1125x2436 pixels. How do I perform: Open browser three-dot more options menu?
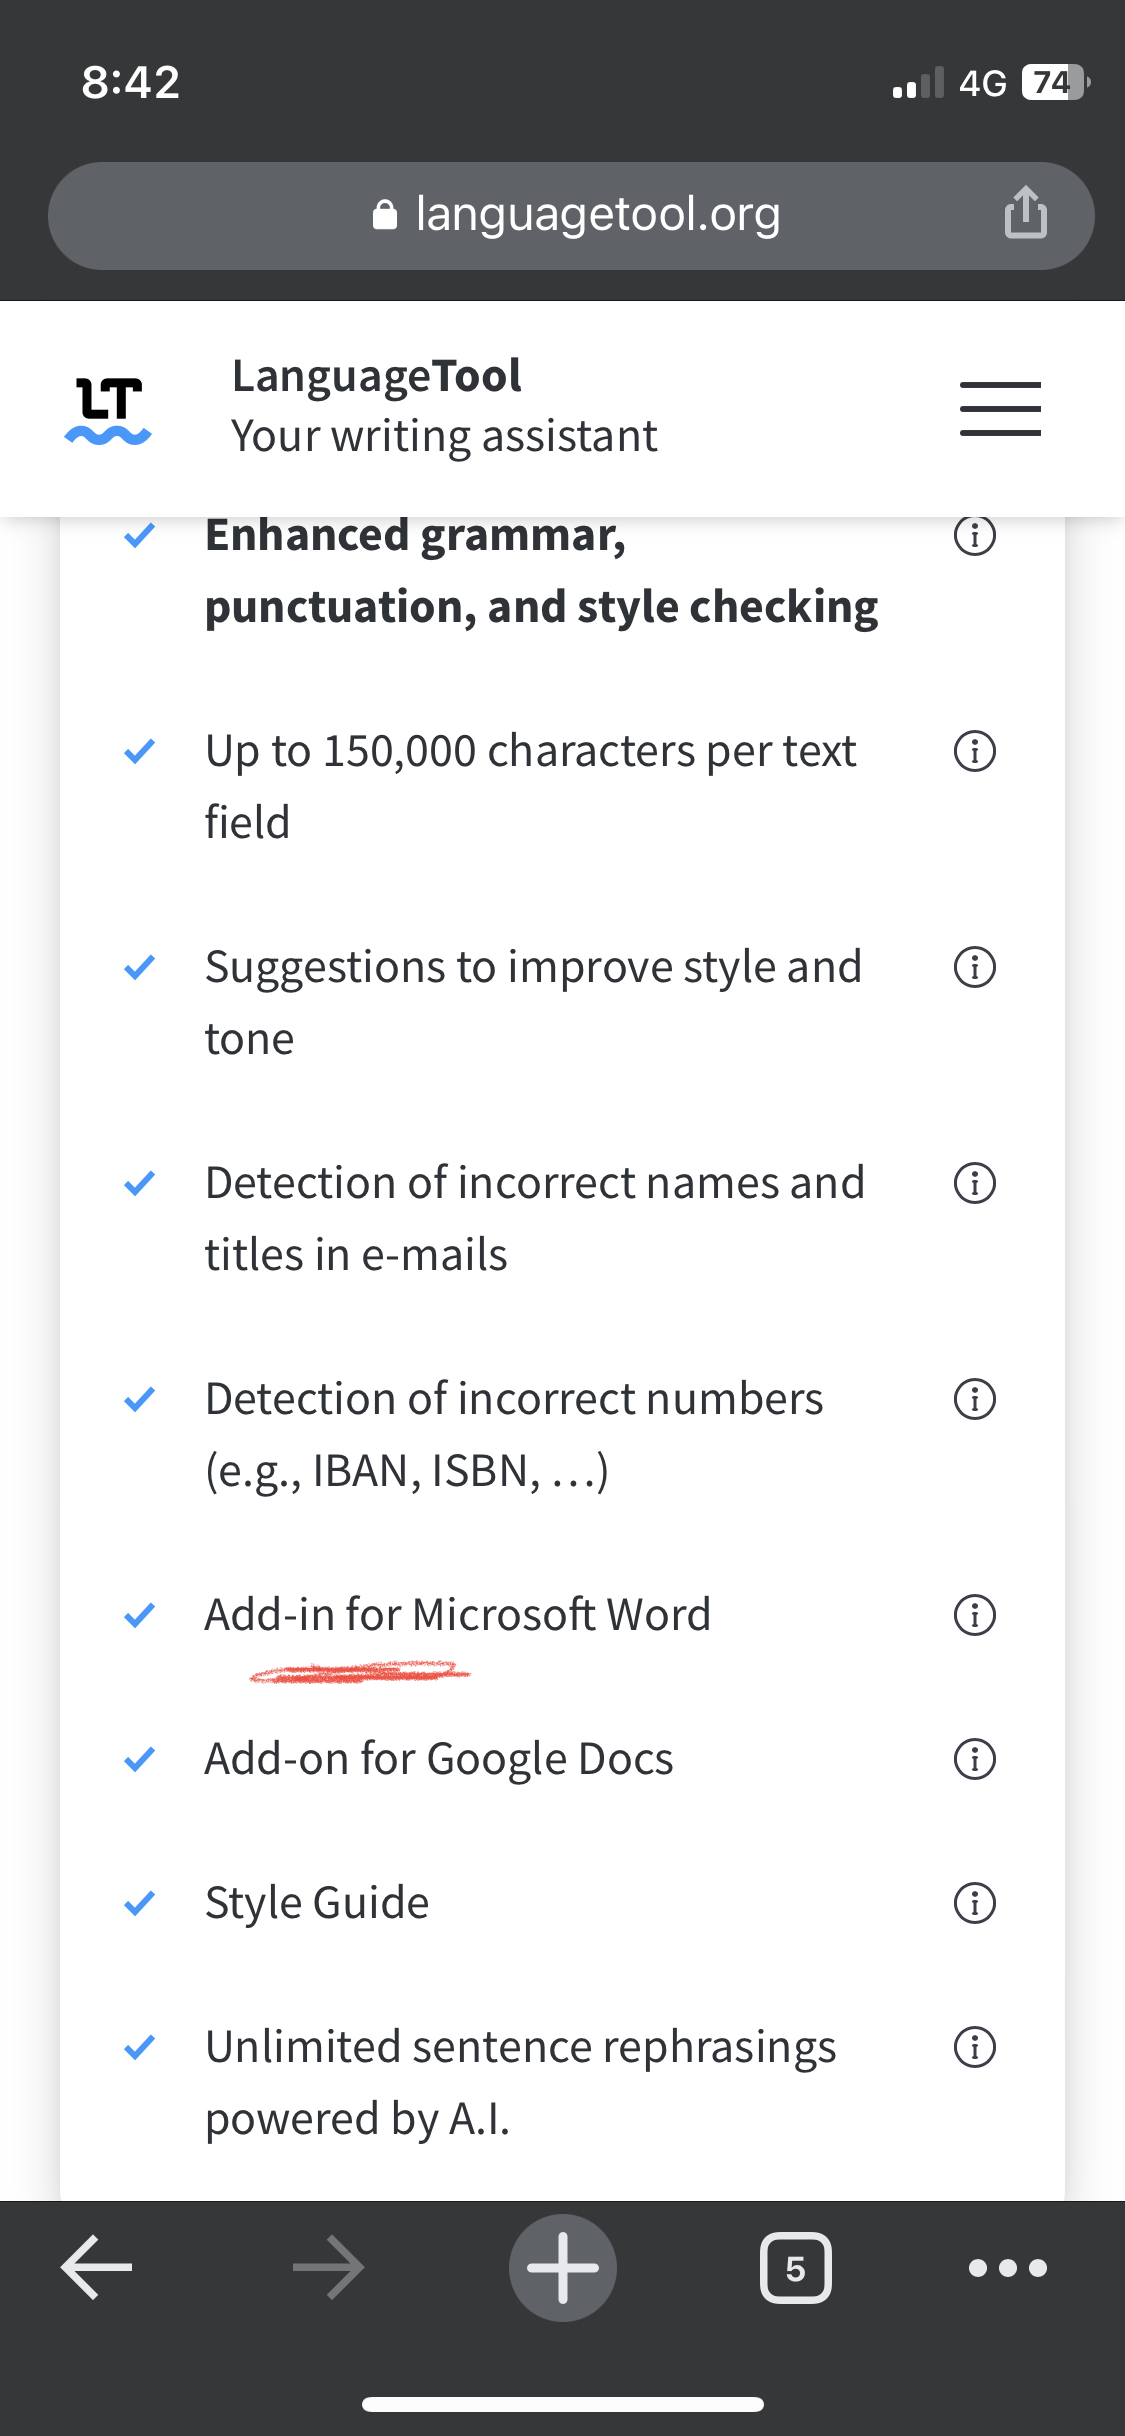1007,2267
